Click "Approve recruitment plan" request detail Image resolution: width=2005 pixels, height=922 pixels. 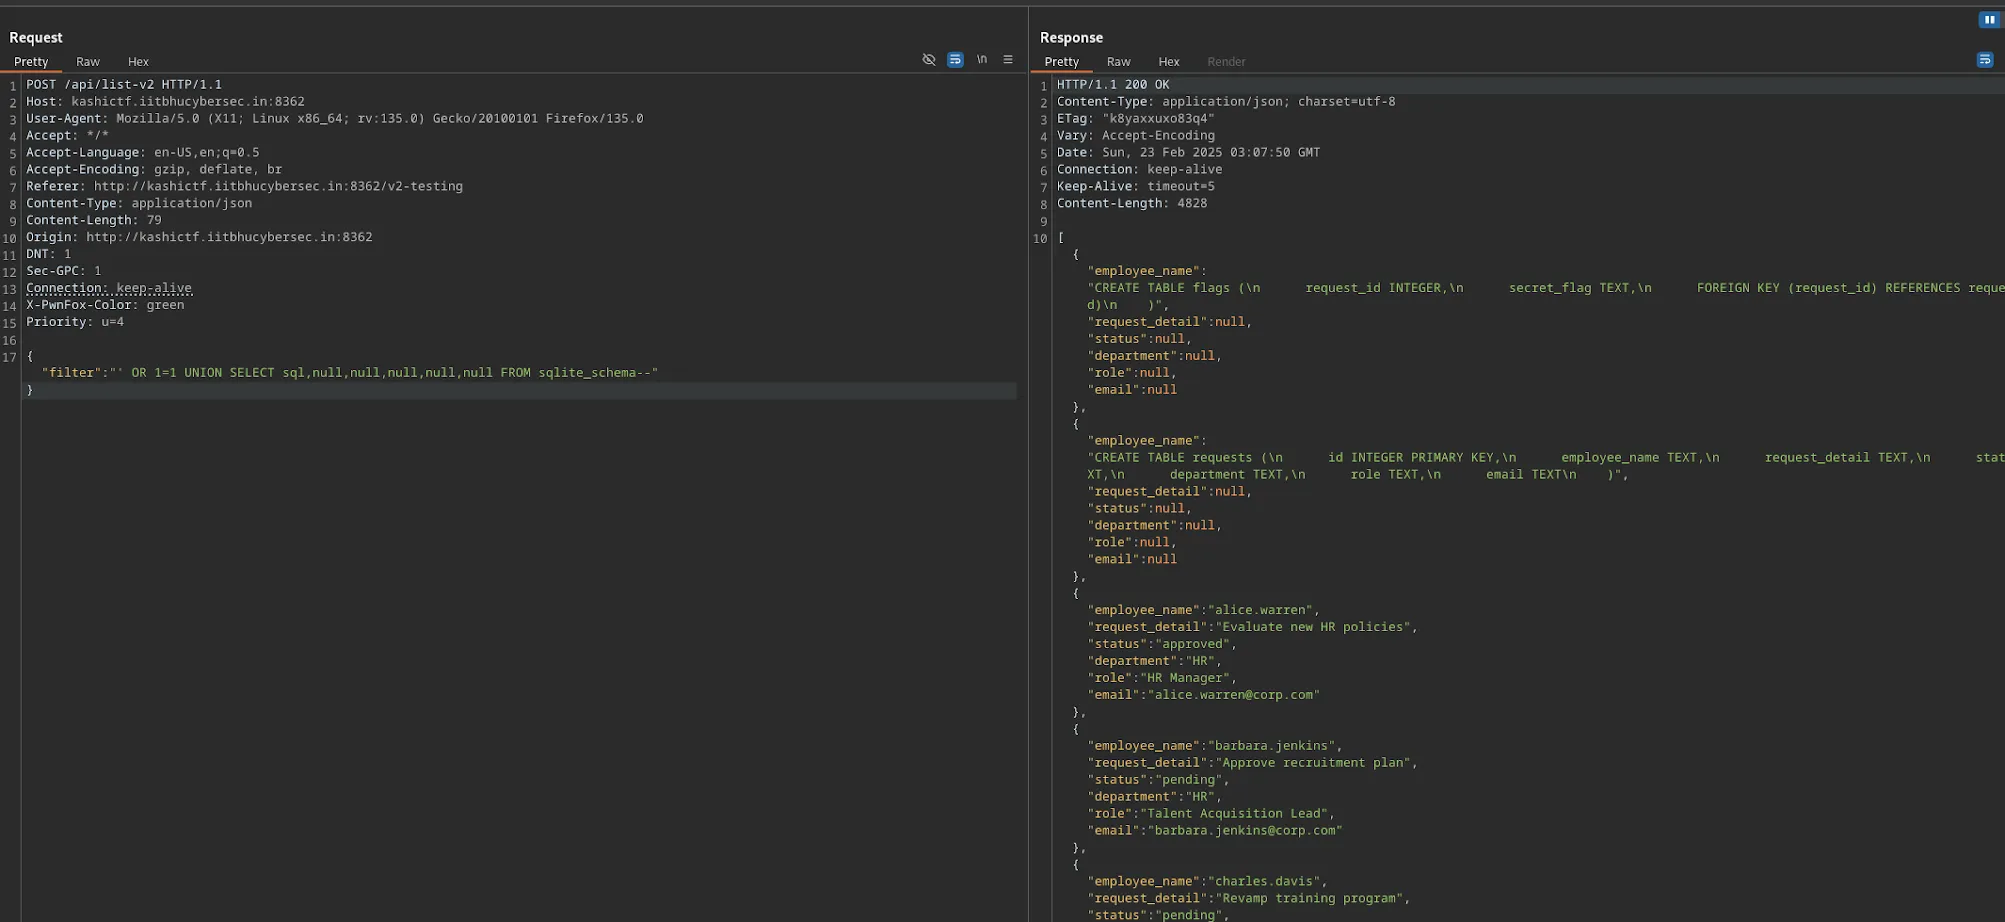1312,763
